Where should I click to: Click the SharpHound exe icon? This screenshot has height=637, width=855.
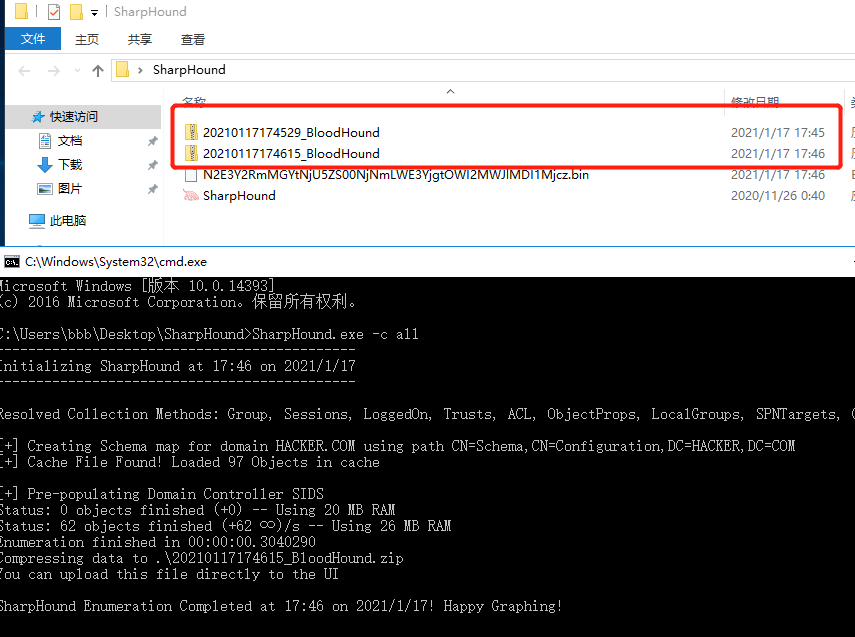pos(190,195)
